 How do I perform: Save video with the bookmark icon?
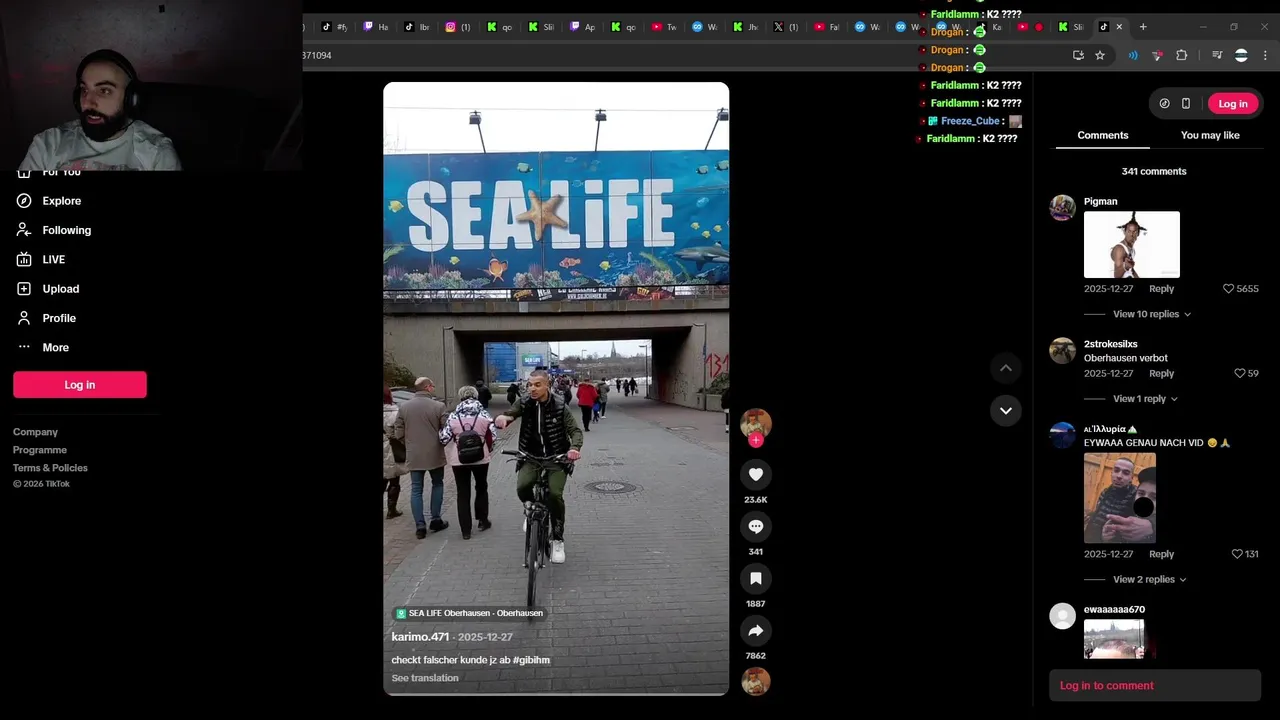click(756, 578)
